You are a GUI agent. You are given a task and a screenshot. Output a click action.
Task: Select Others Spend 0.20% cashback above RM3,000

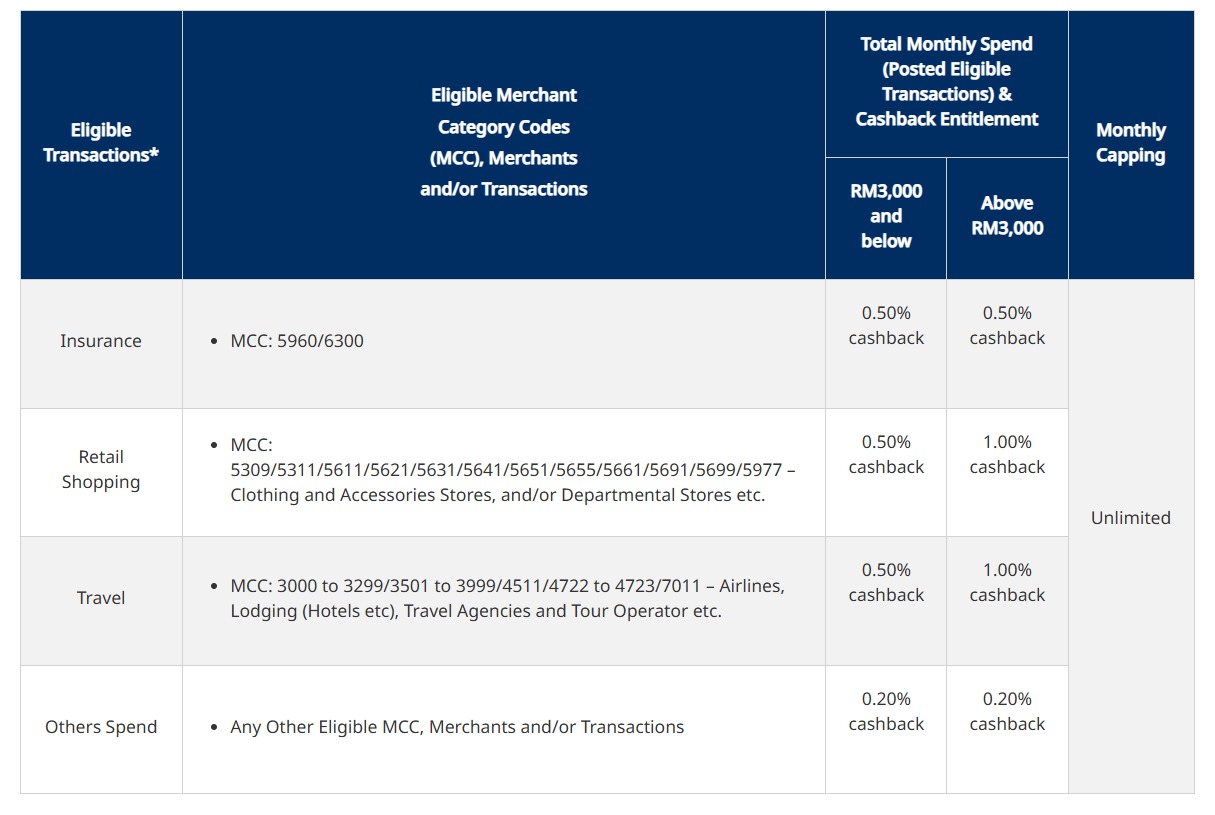click(1007, 711)
